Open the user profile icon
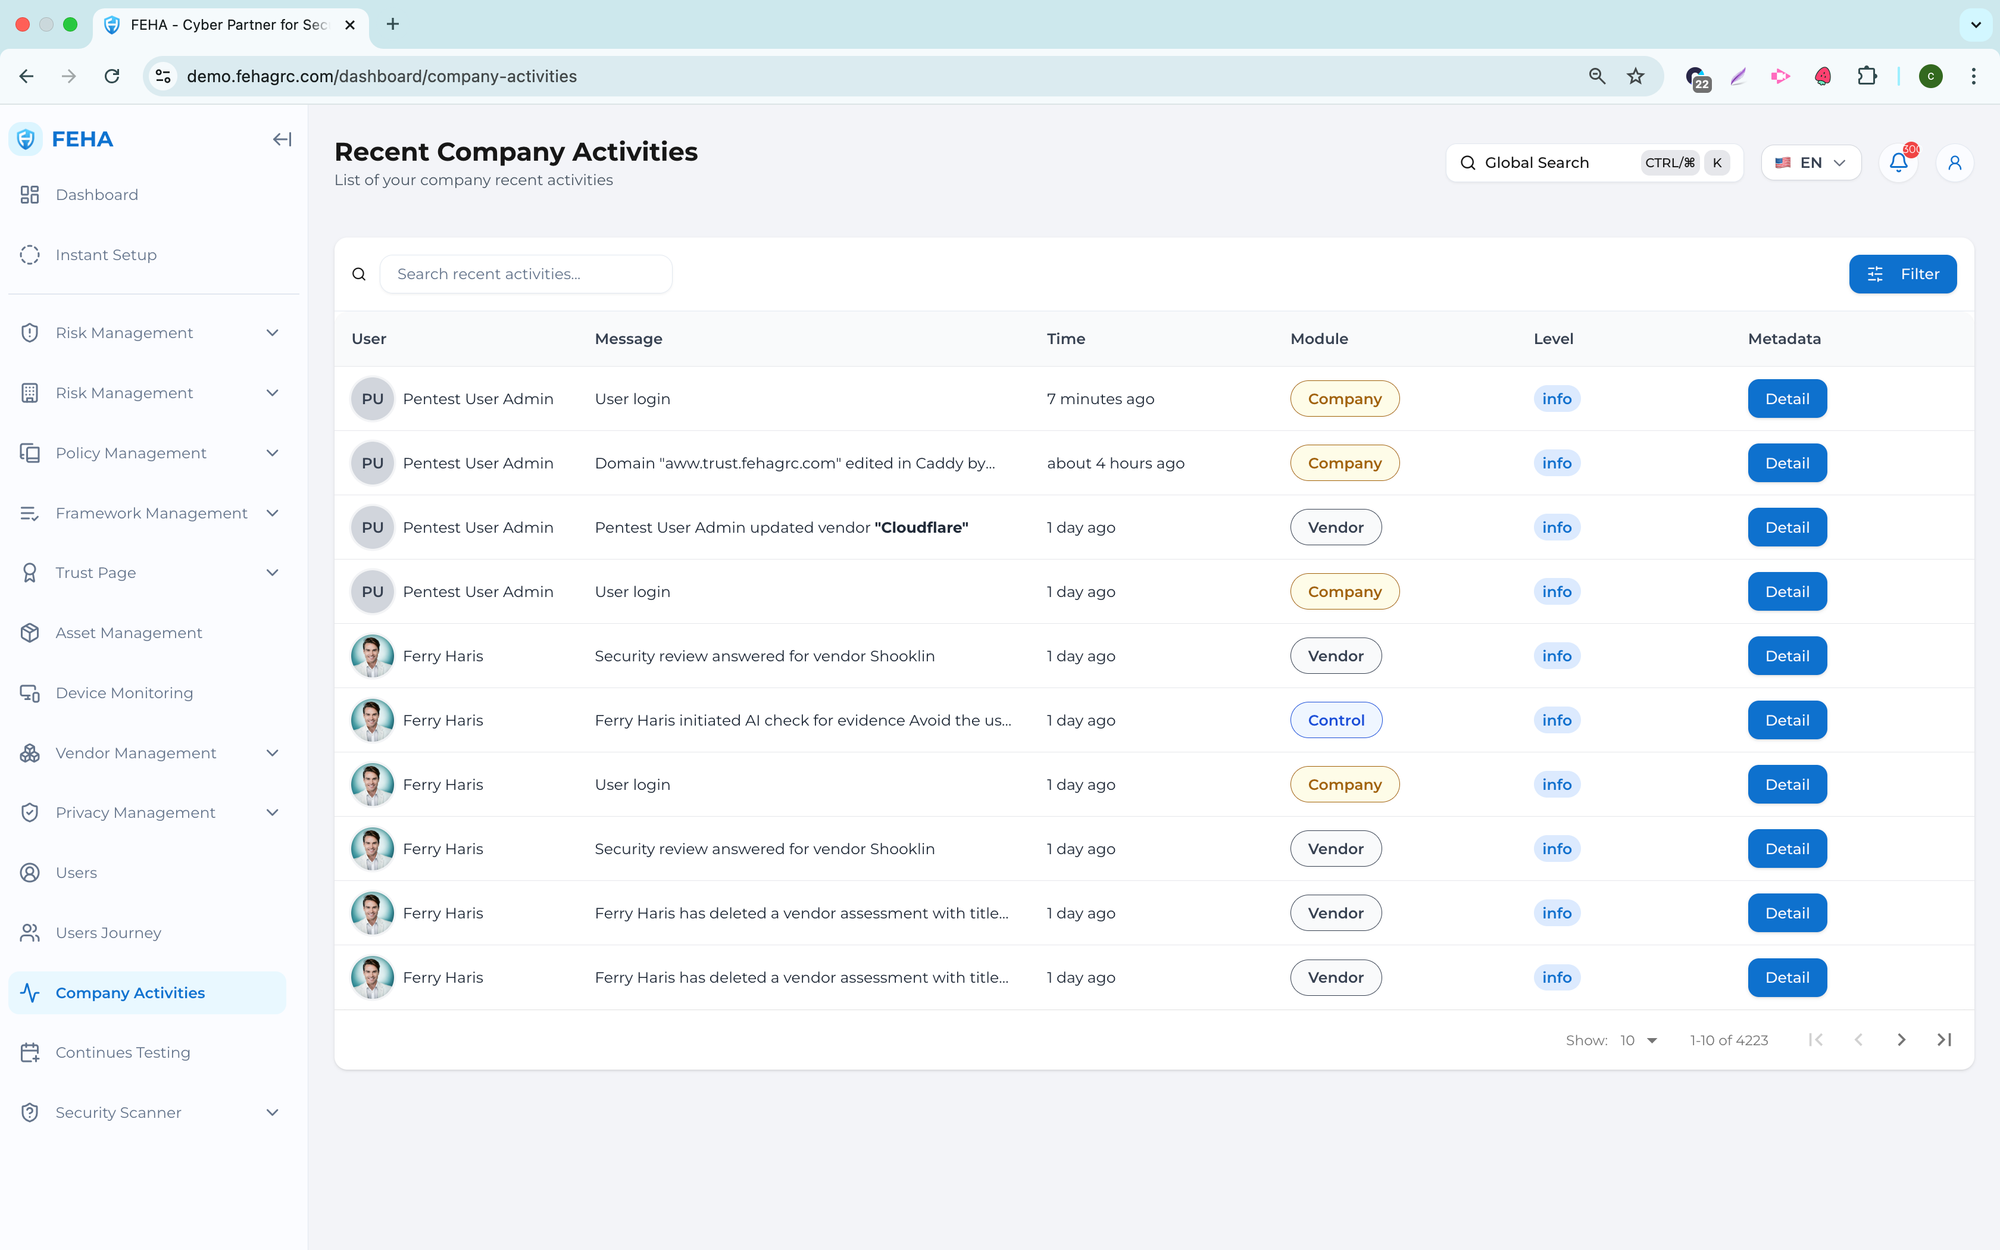 1954,162
